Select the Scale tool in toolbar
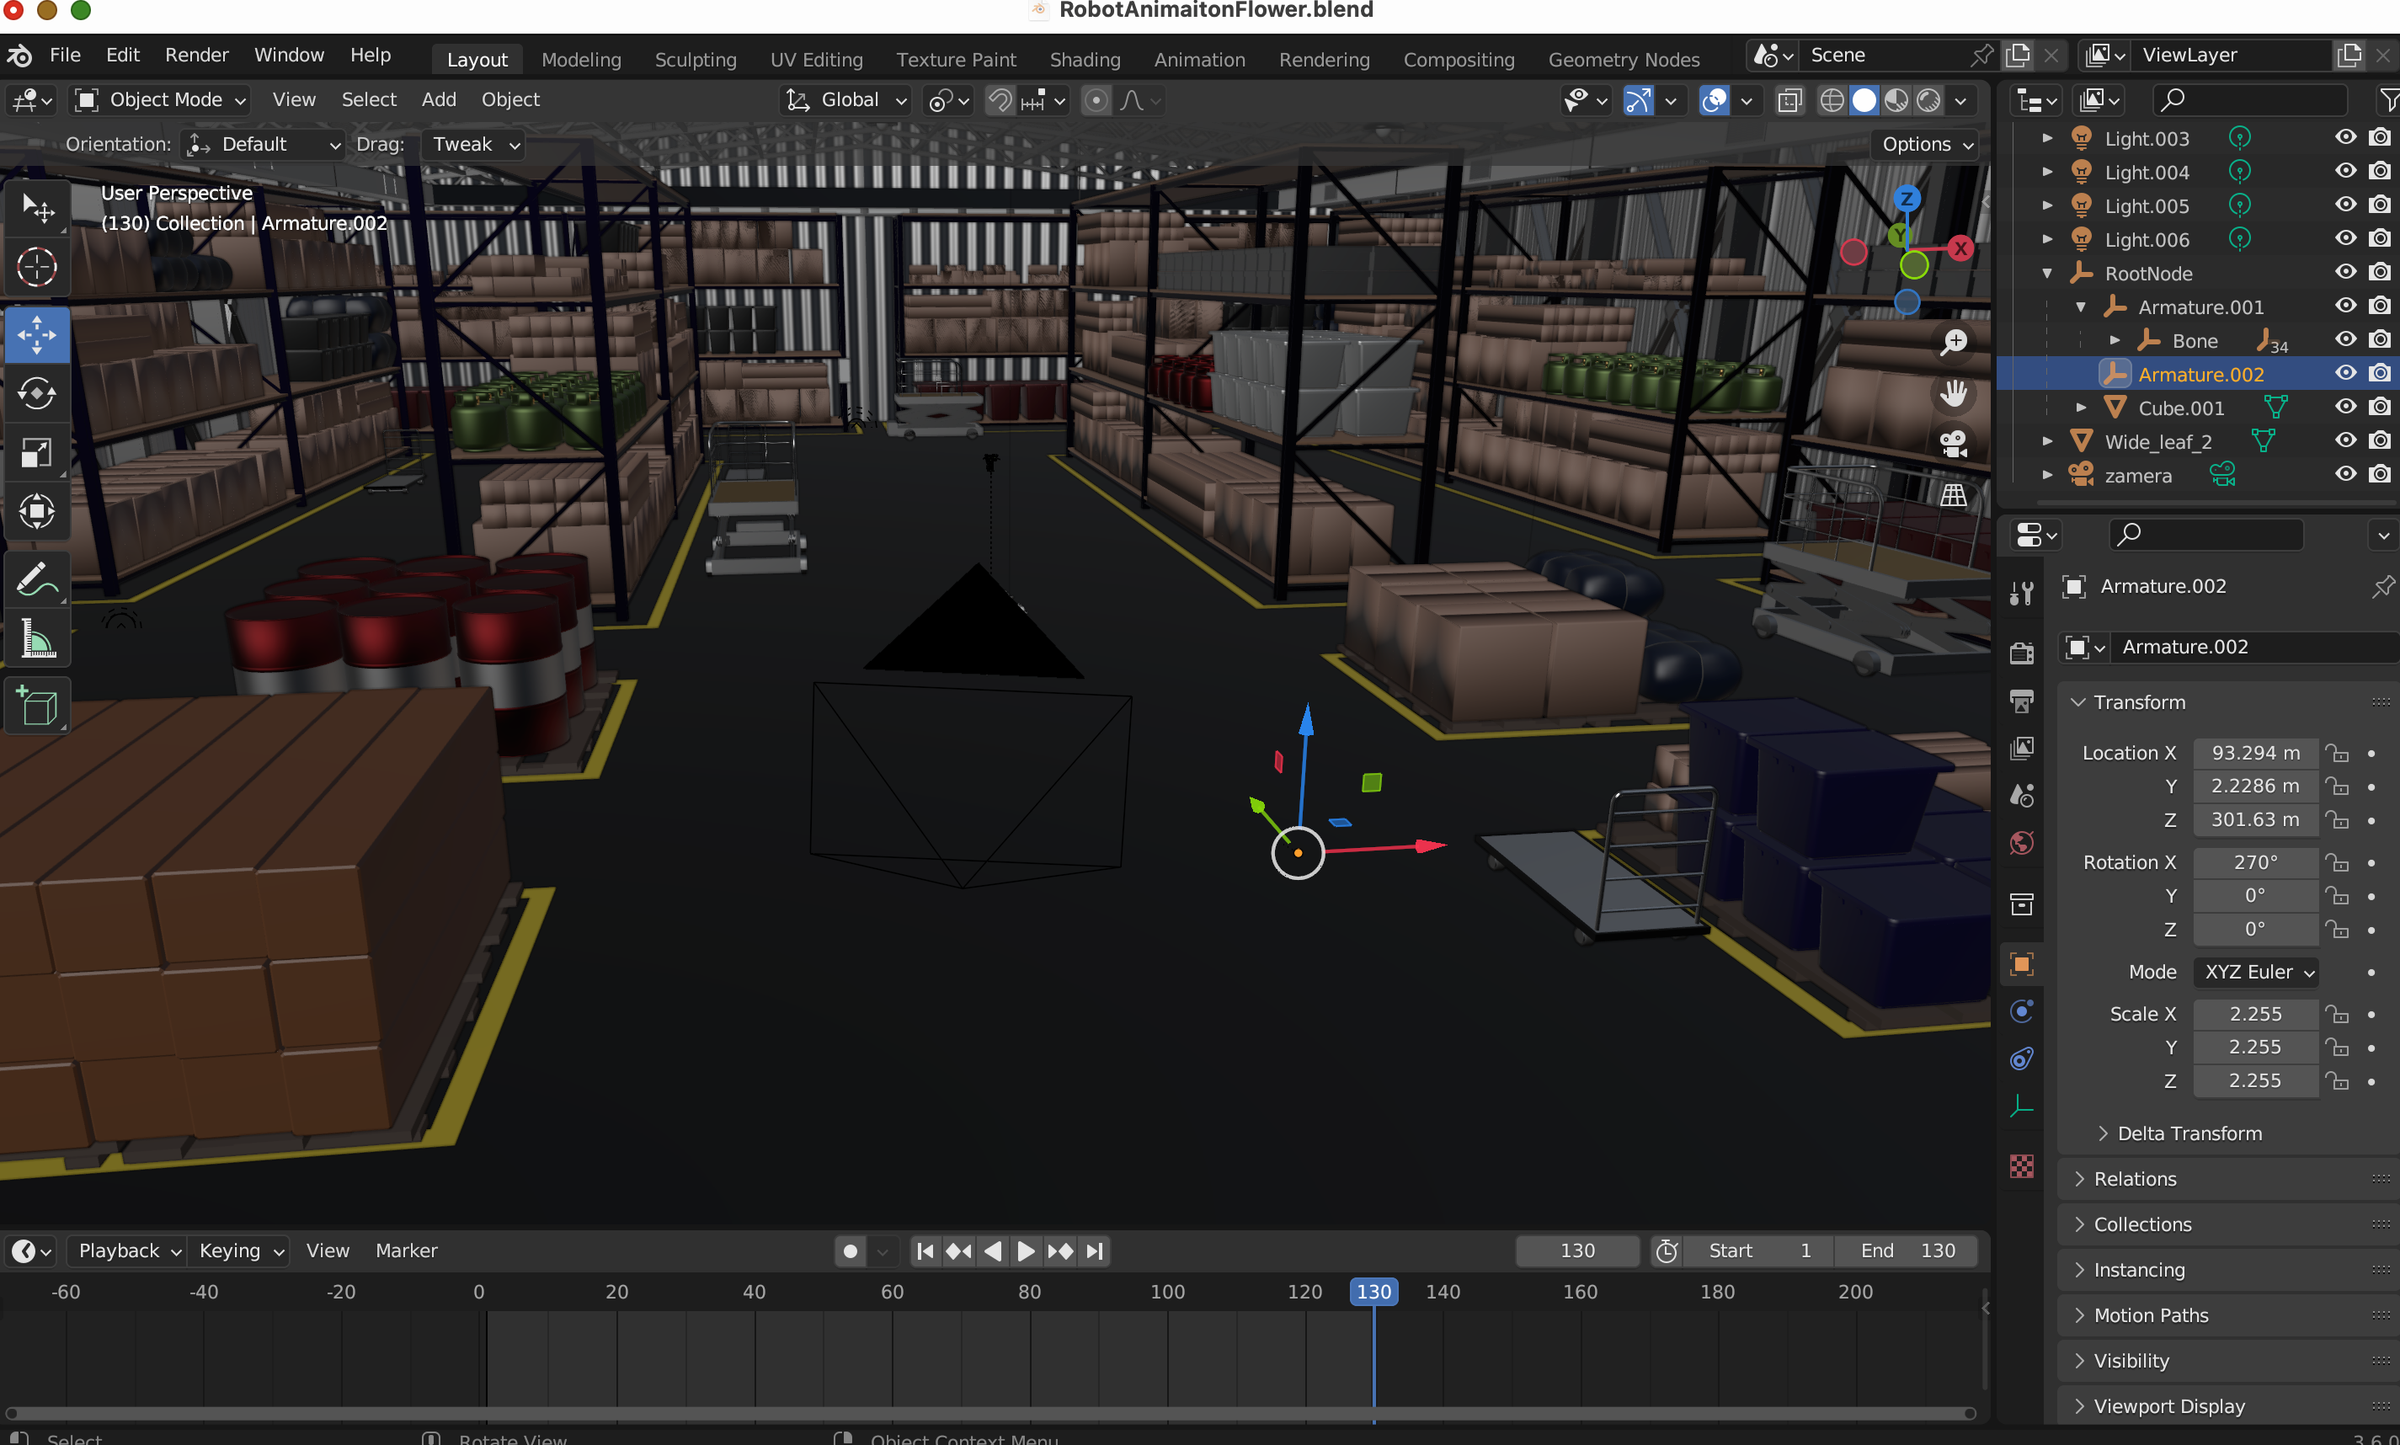Image resolution: width=2400 pixels, height=1445 pixels. click(37, 453)
